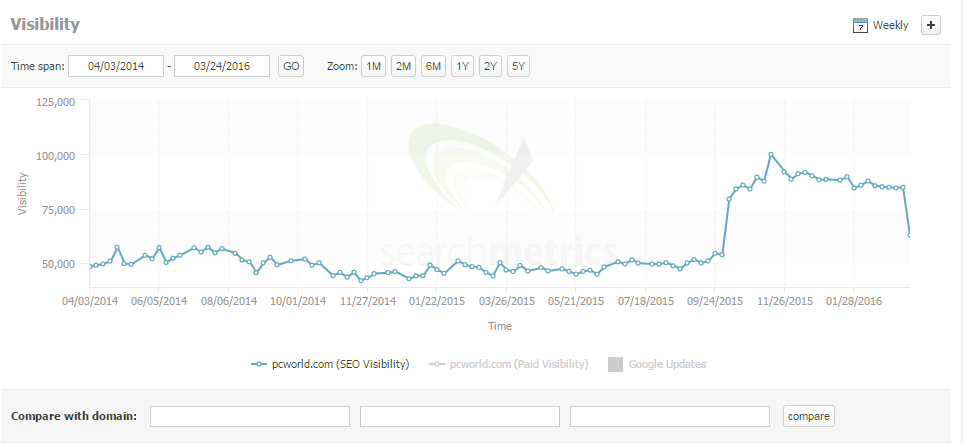
Task: Zoom the chart to 1Y
Action: click(462, 66)
